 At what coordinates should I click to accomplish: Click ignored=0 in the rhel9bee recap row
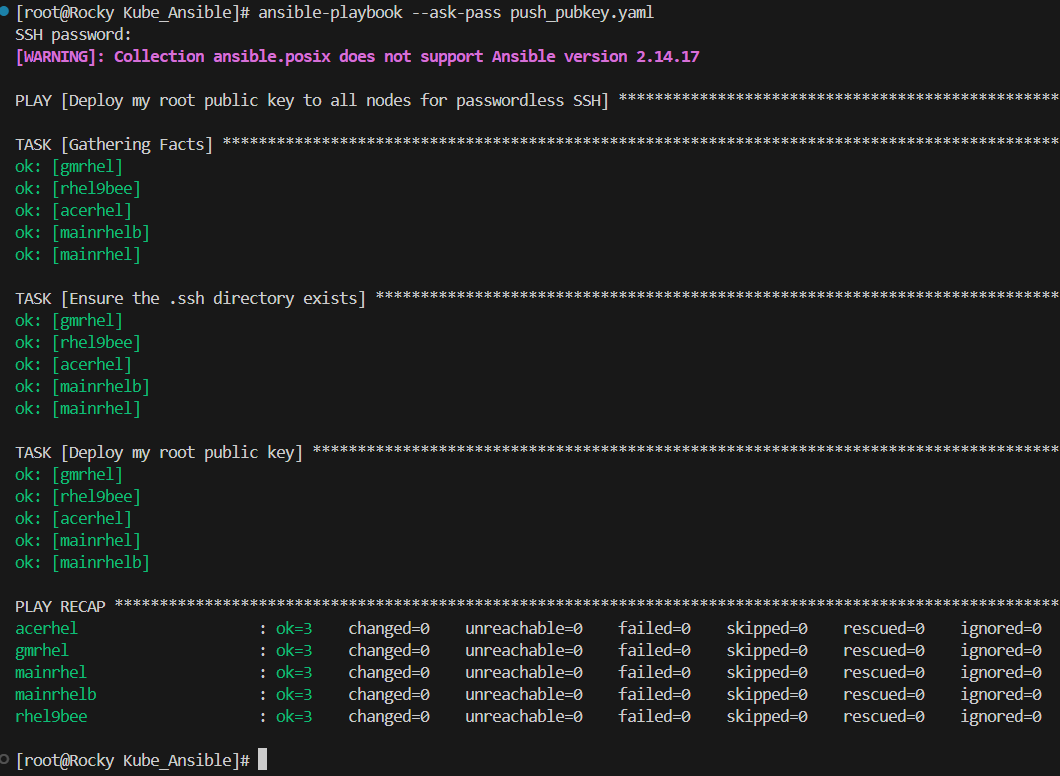click(x=1001, y=717)
